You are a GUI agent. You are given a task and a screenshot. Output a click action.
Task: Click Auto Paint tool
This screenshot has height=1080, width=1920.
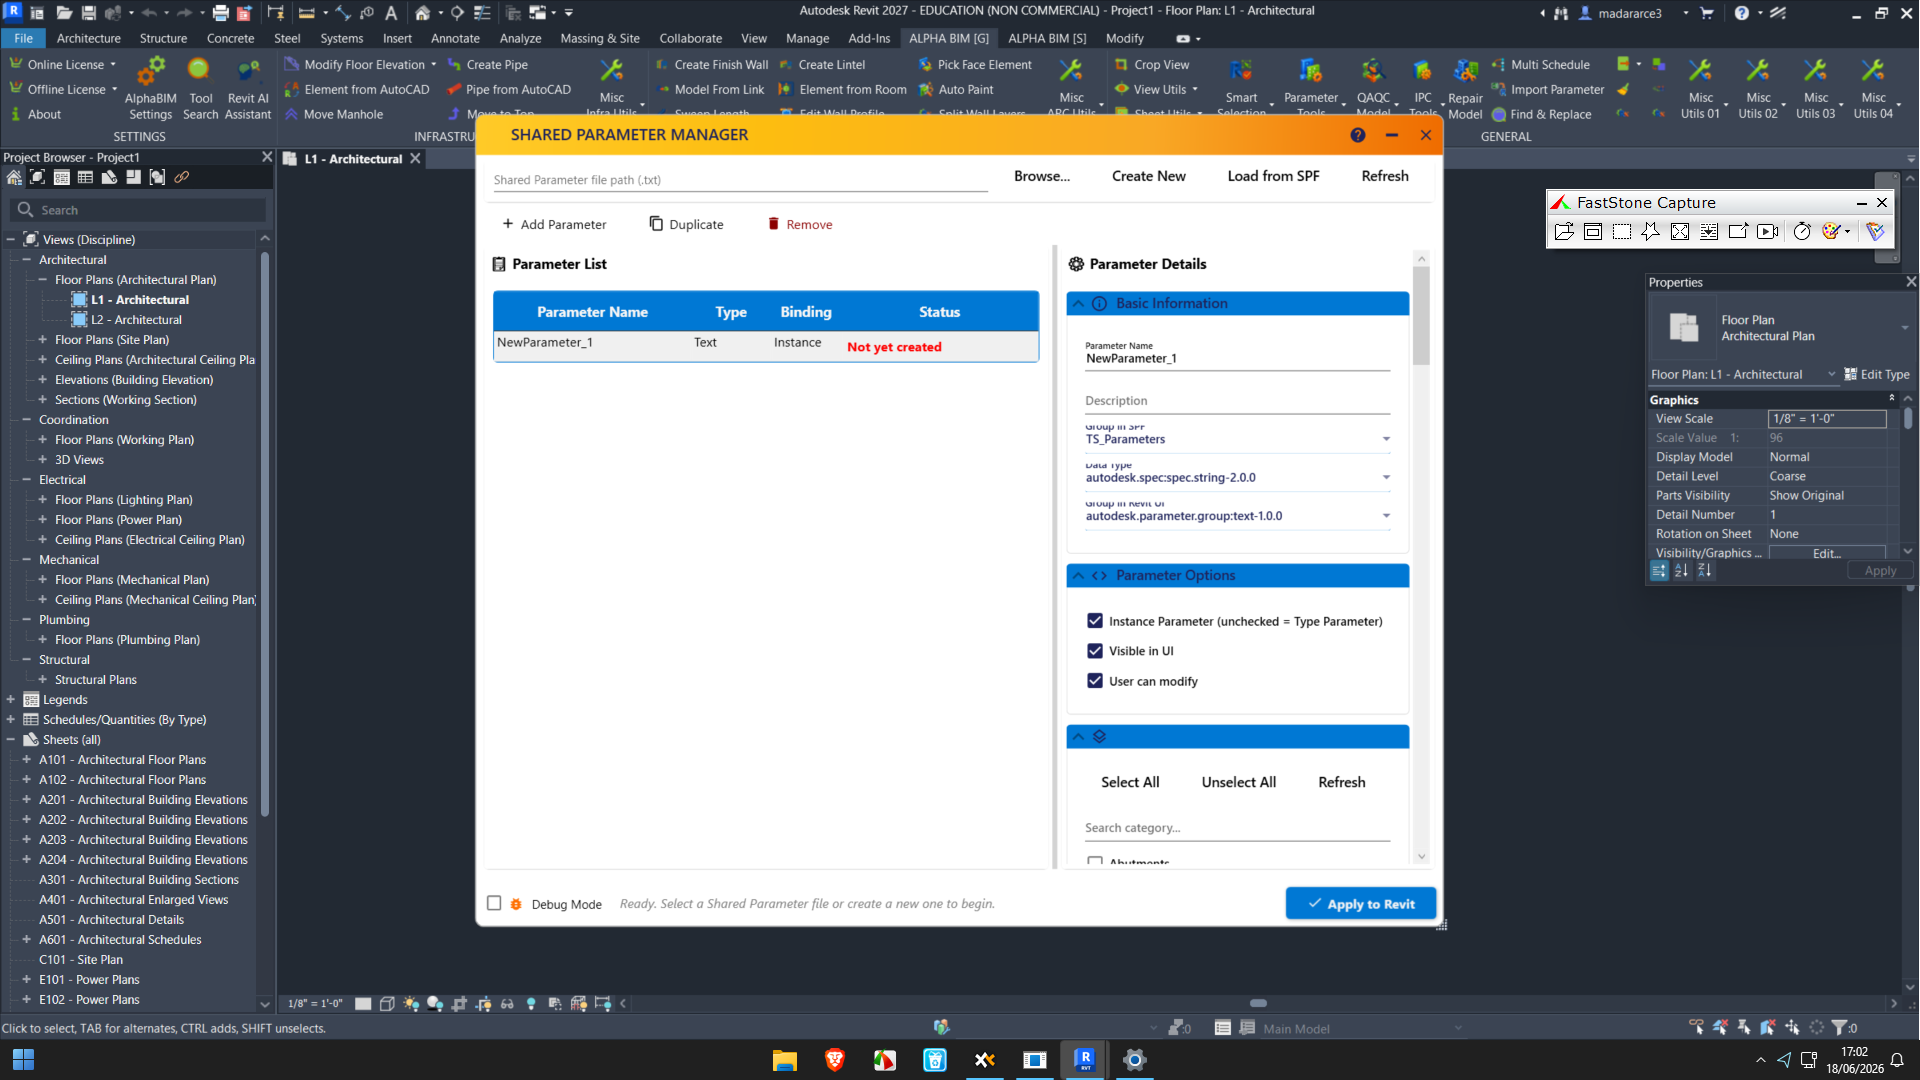point(956,89)
